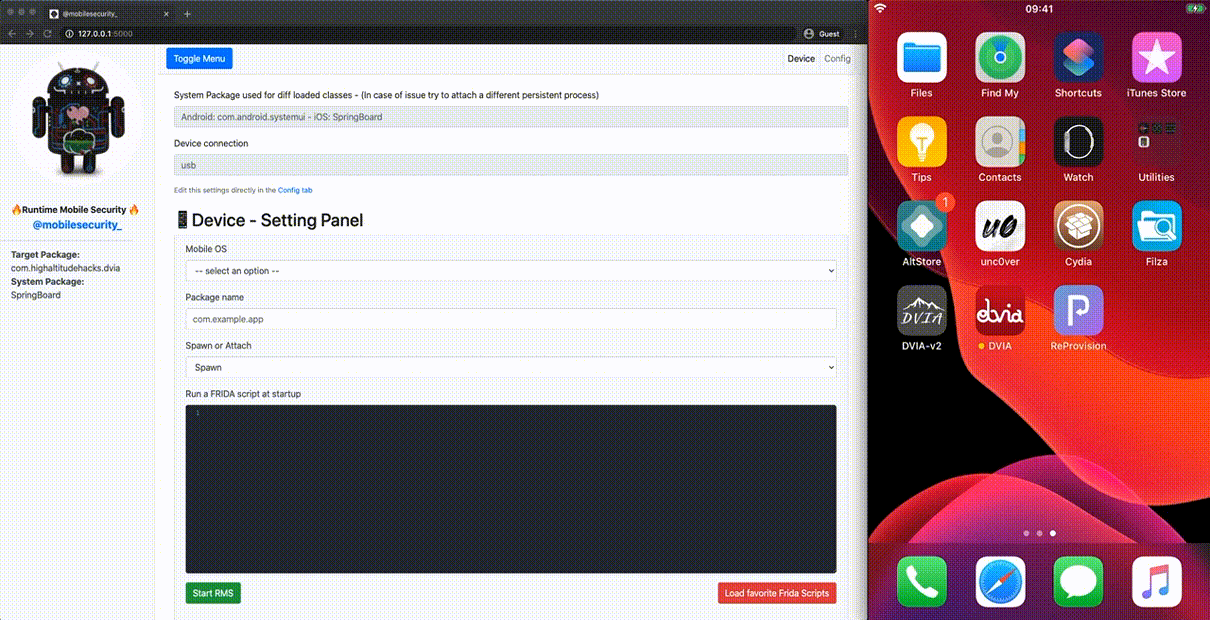Click Load favorite Frida Scripts

pos(777,593)
